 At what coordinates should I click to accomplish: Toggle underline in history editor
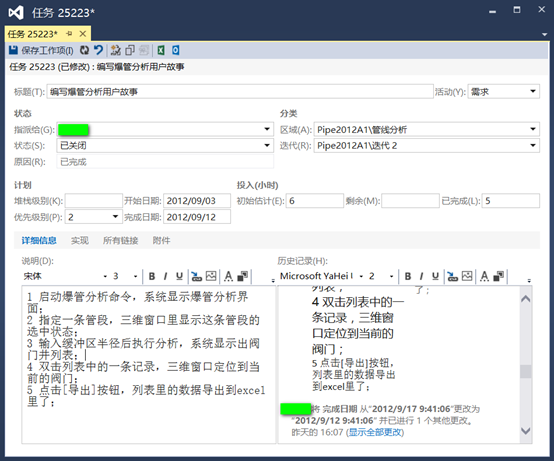tap(435, 276)
